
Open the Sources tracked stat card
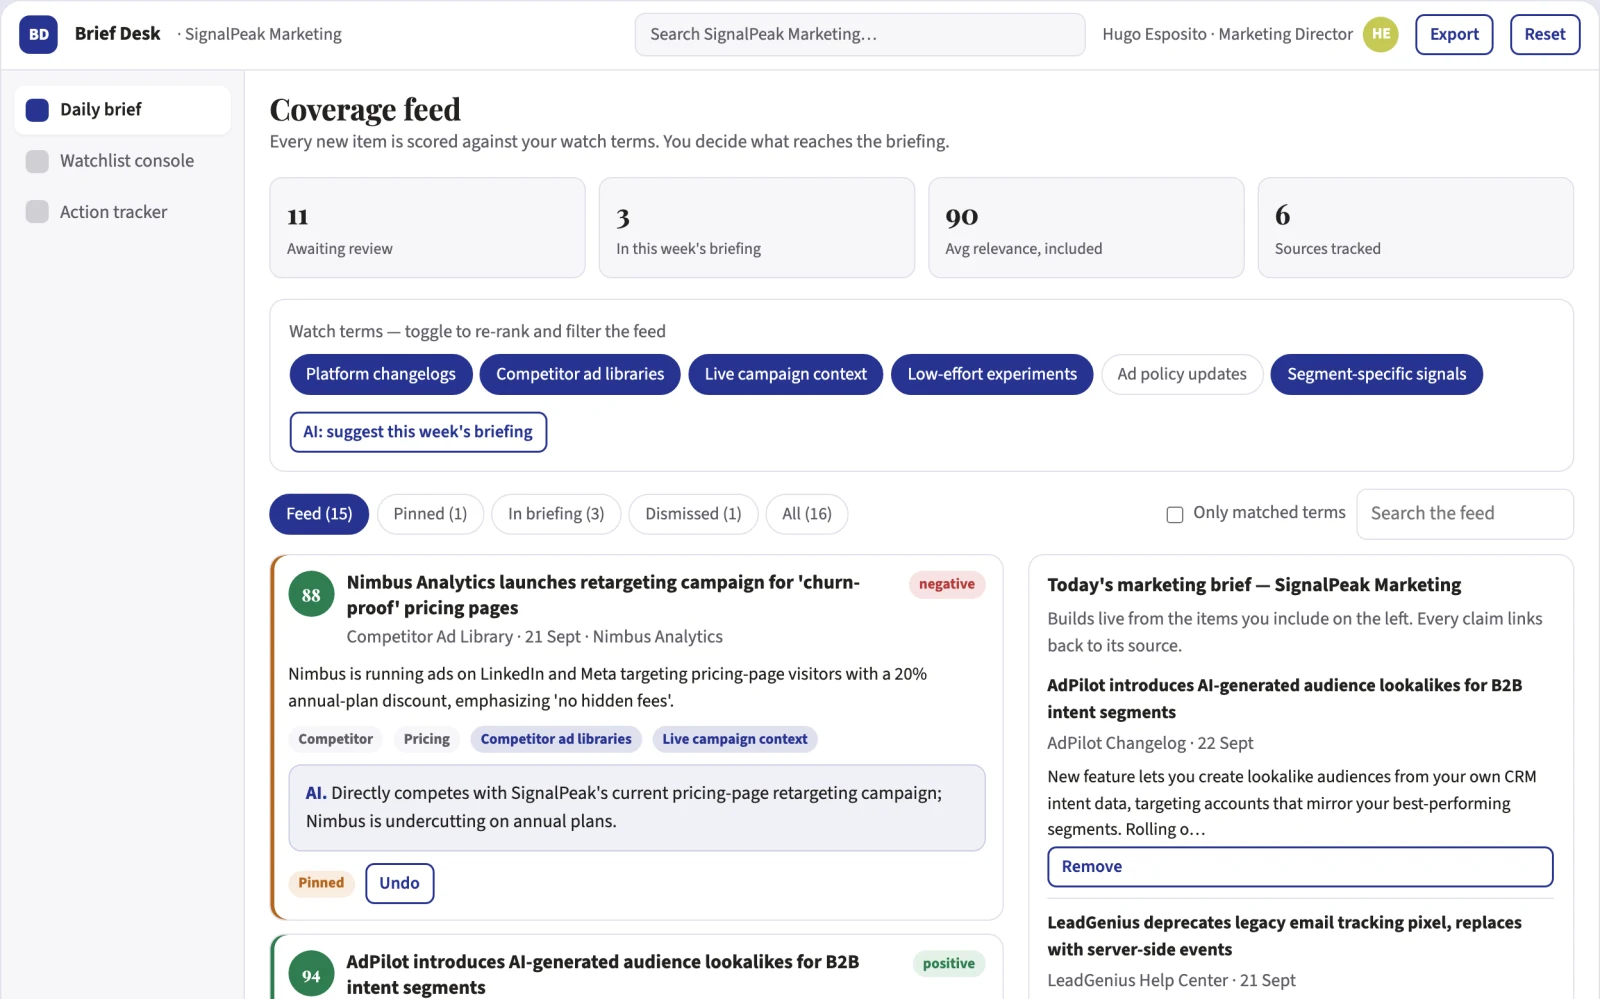tap(1415, 228)
